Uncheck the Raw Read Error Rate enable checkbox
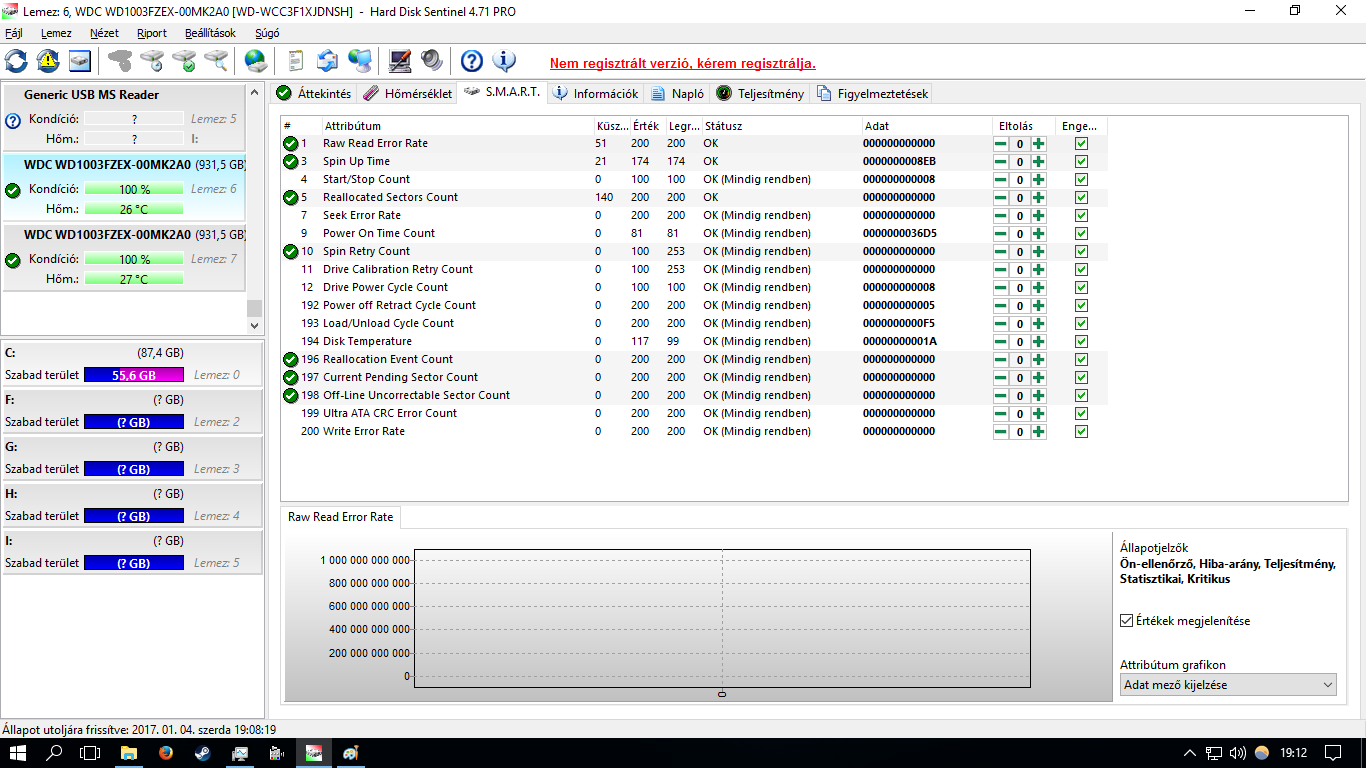 point(1081,144)
